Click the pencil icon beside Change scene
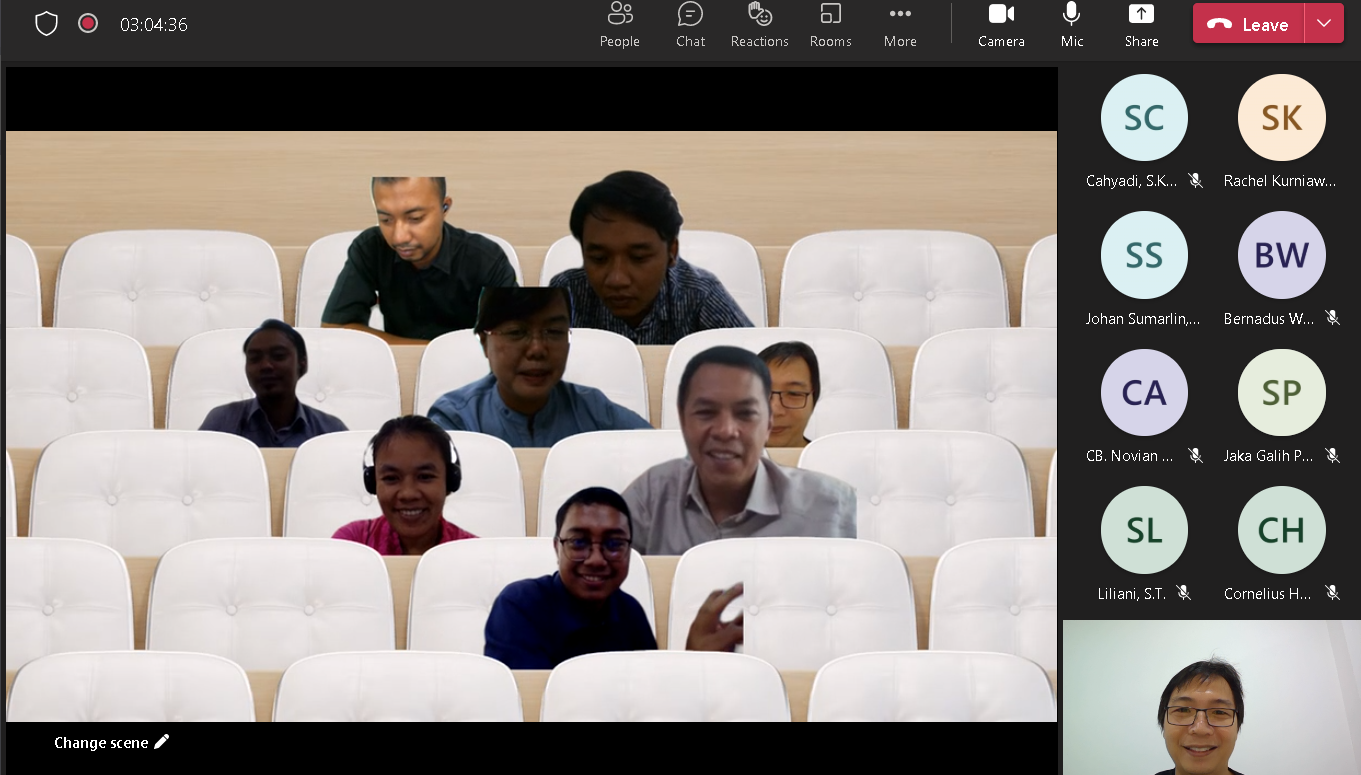This screenshot has width=1361, height=775. point(162,742)
